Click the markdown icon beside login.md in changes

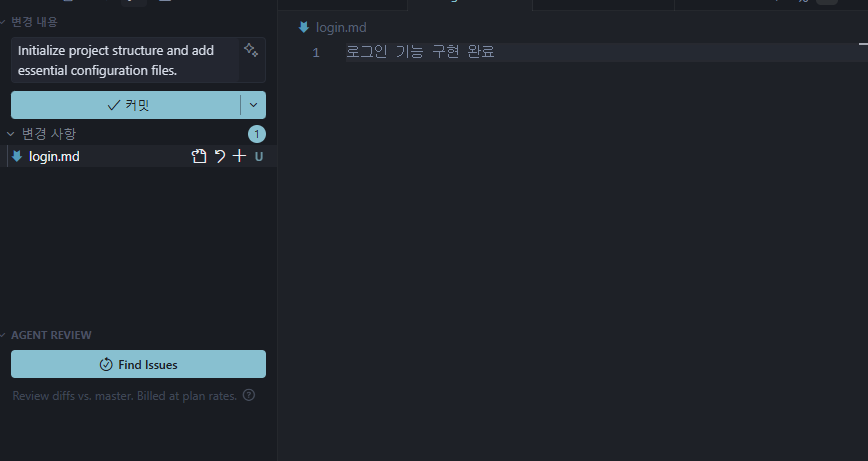click(x=17, y=156)
